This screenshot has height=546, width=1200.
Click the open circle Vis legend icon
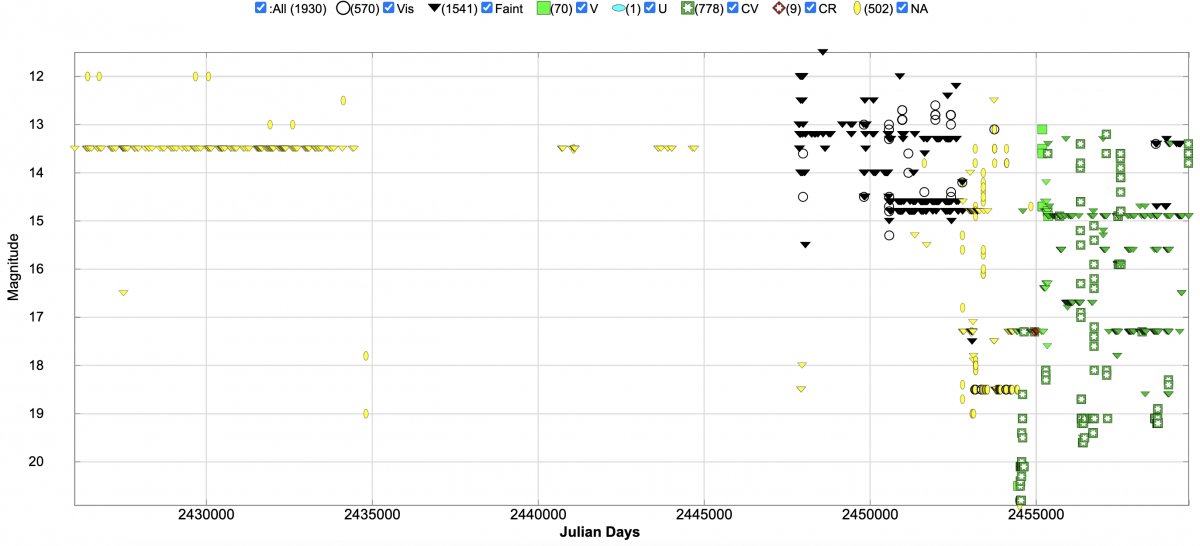click(x=343, y=8)
